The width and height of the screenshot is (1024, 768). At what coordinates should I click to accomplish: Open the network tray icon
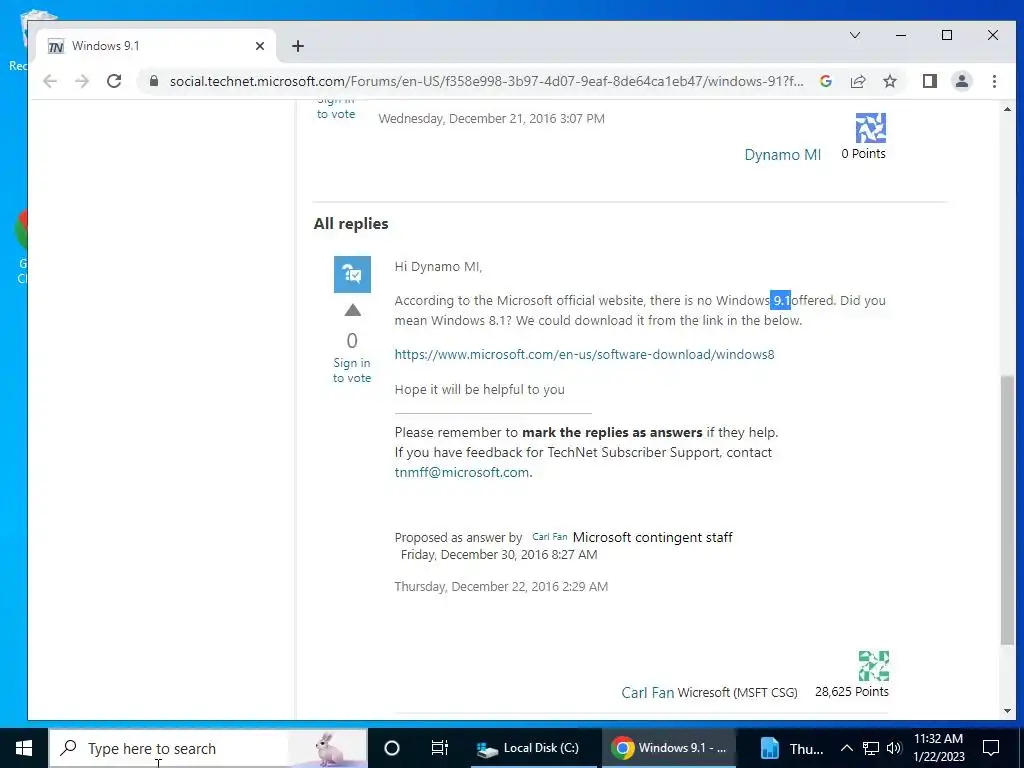(x=871, y=748)
